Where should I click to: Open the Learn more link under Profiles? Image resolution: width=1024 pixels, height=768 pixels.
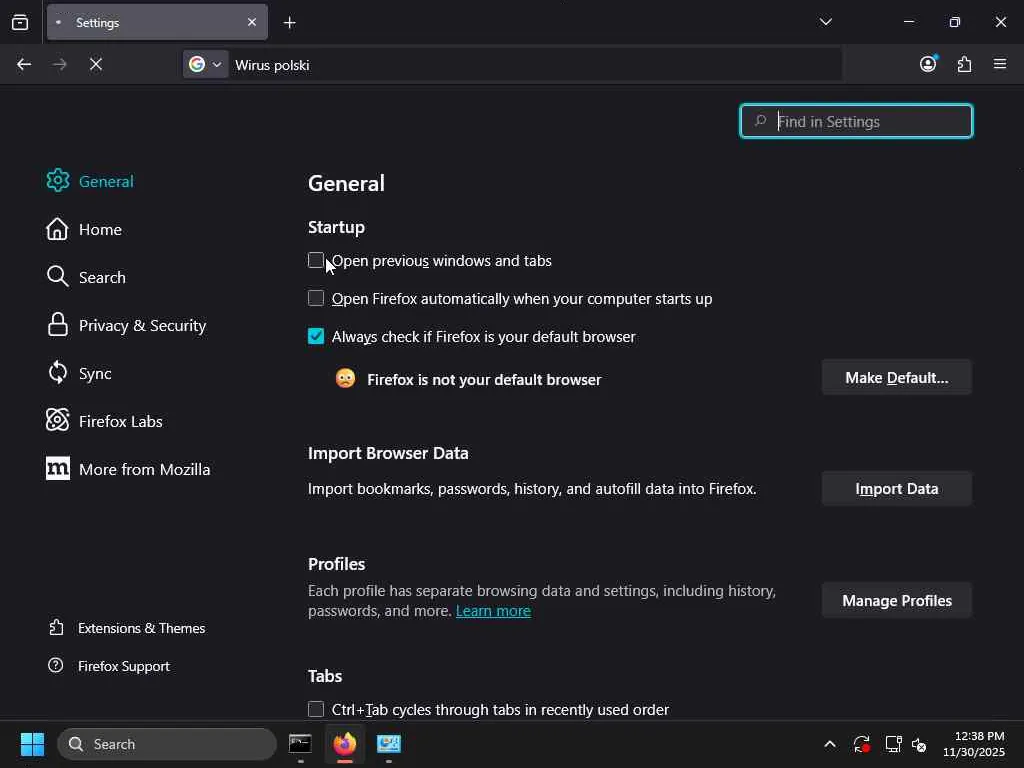[493, 611]
